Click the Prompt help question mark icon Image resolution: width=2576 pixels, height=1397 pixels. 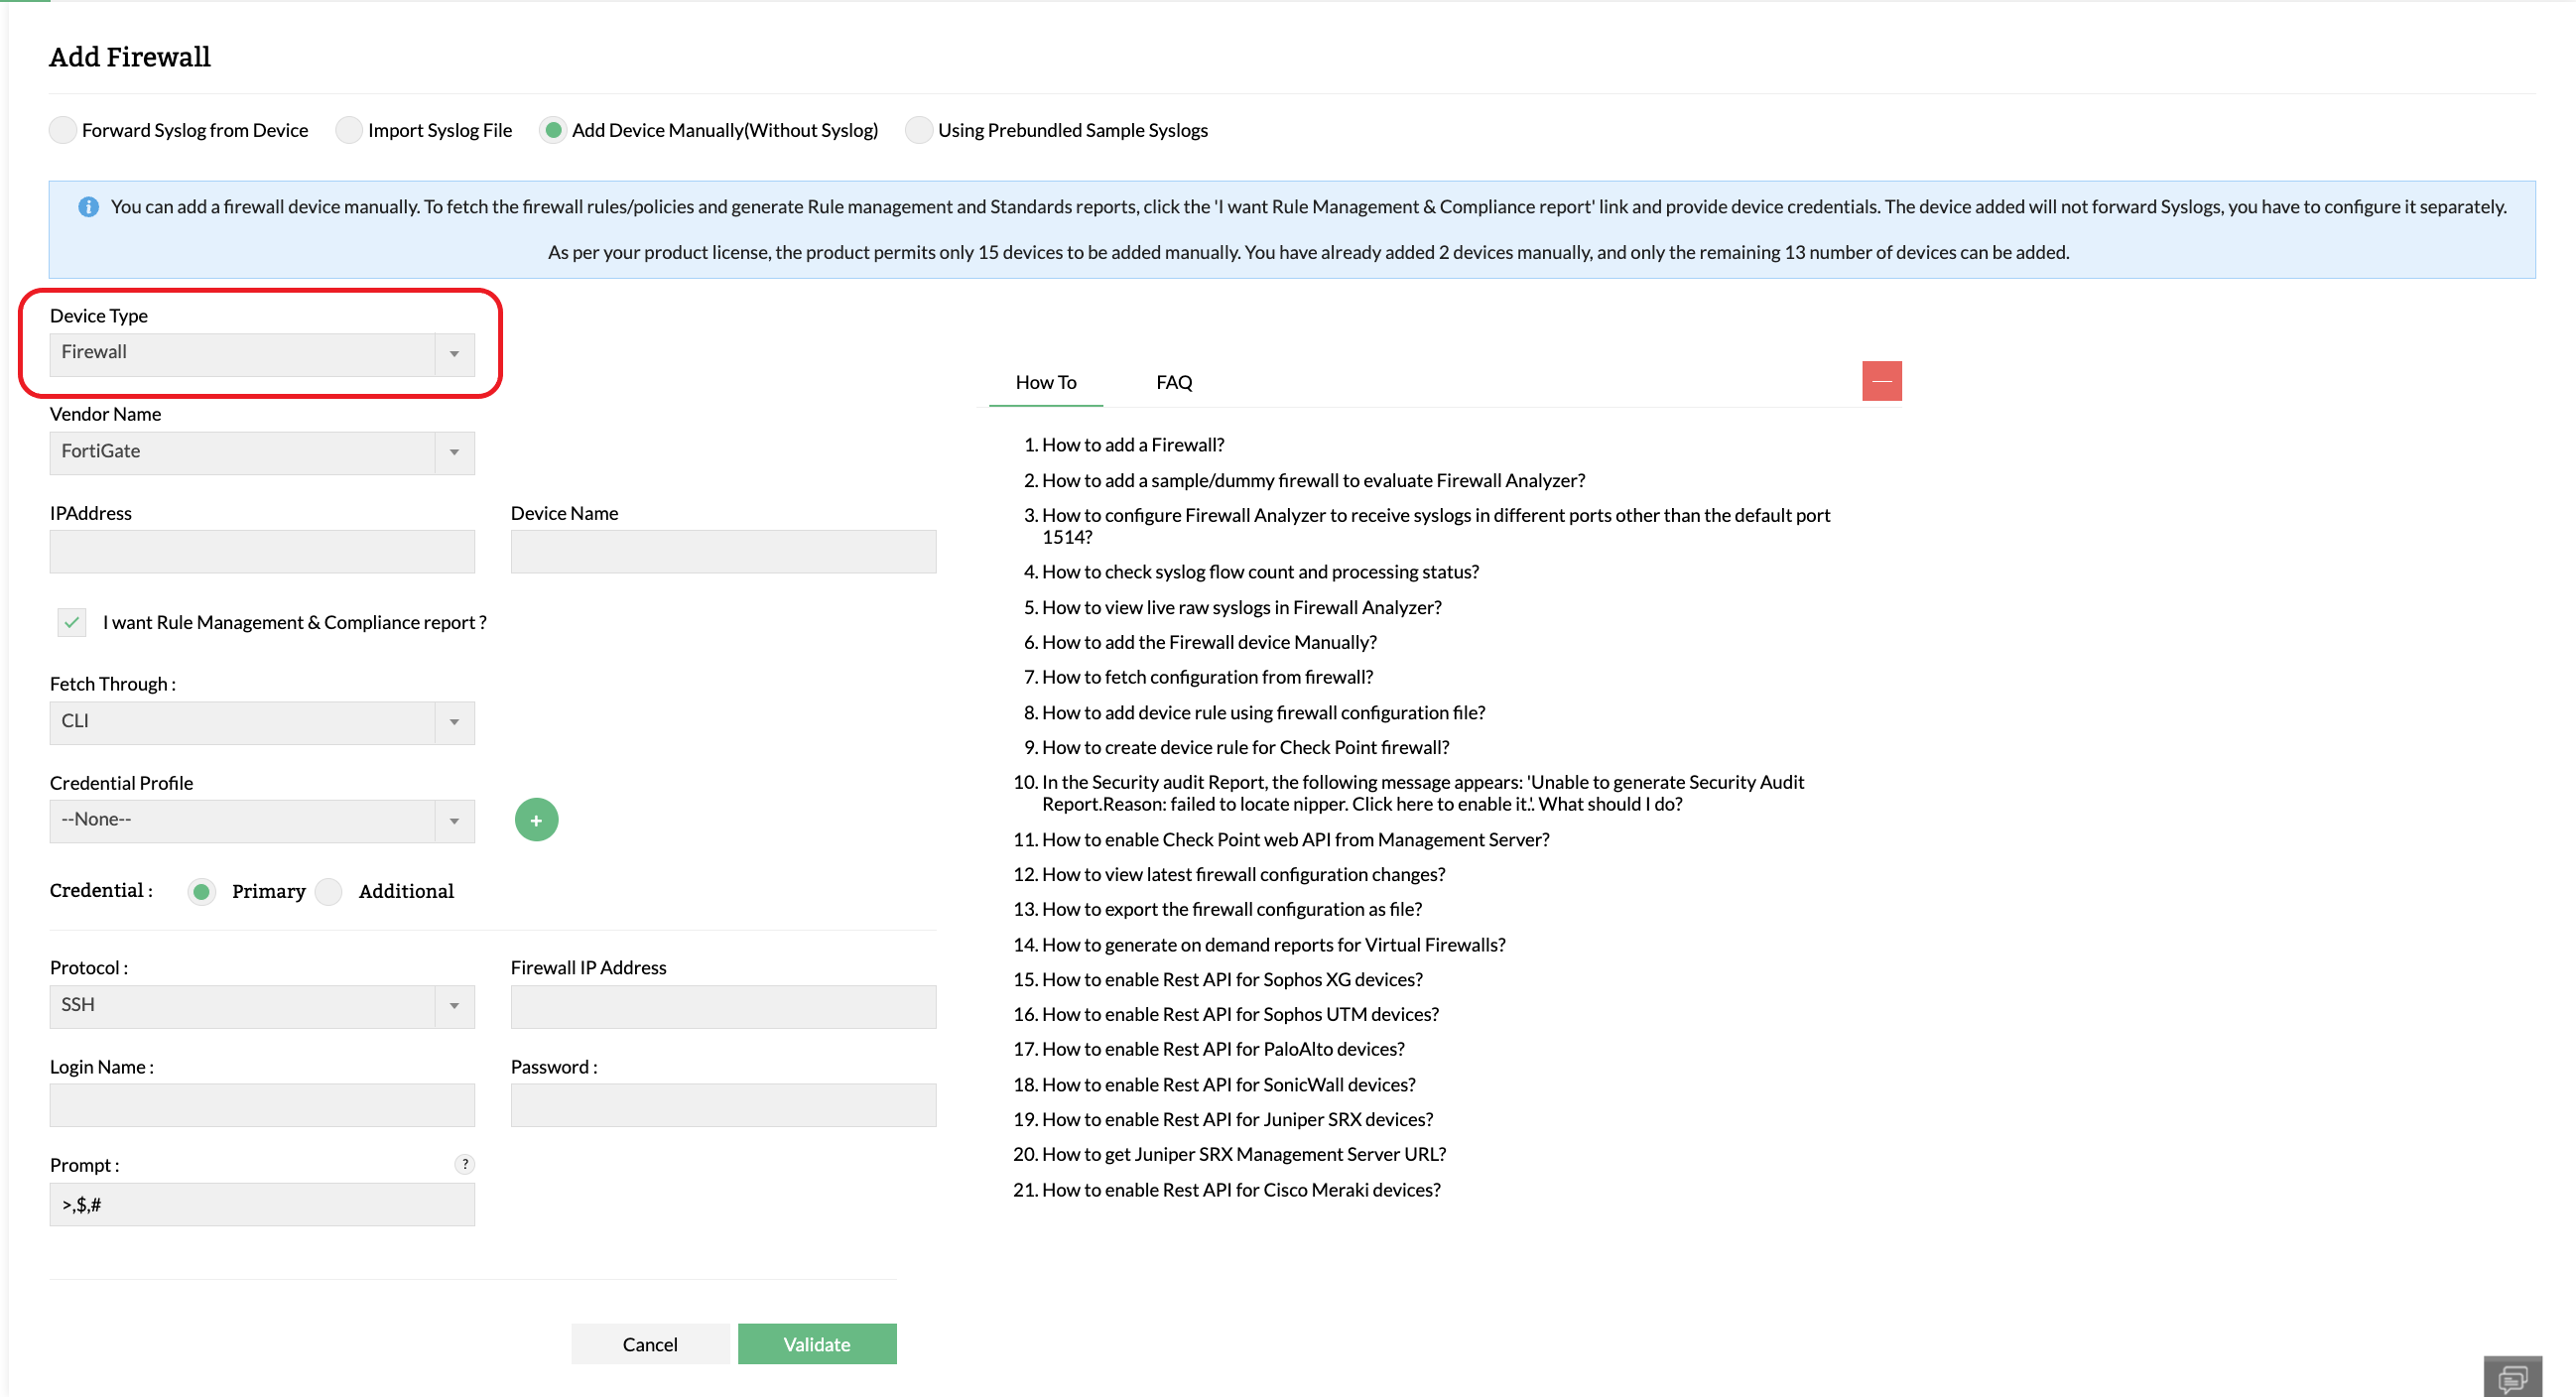coord(464,1164)
